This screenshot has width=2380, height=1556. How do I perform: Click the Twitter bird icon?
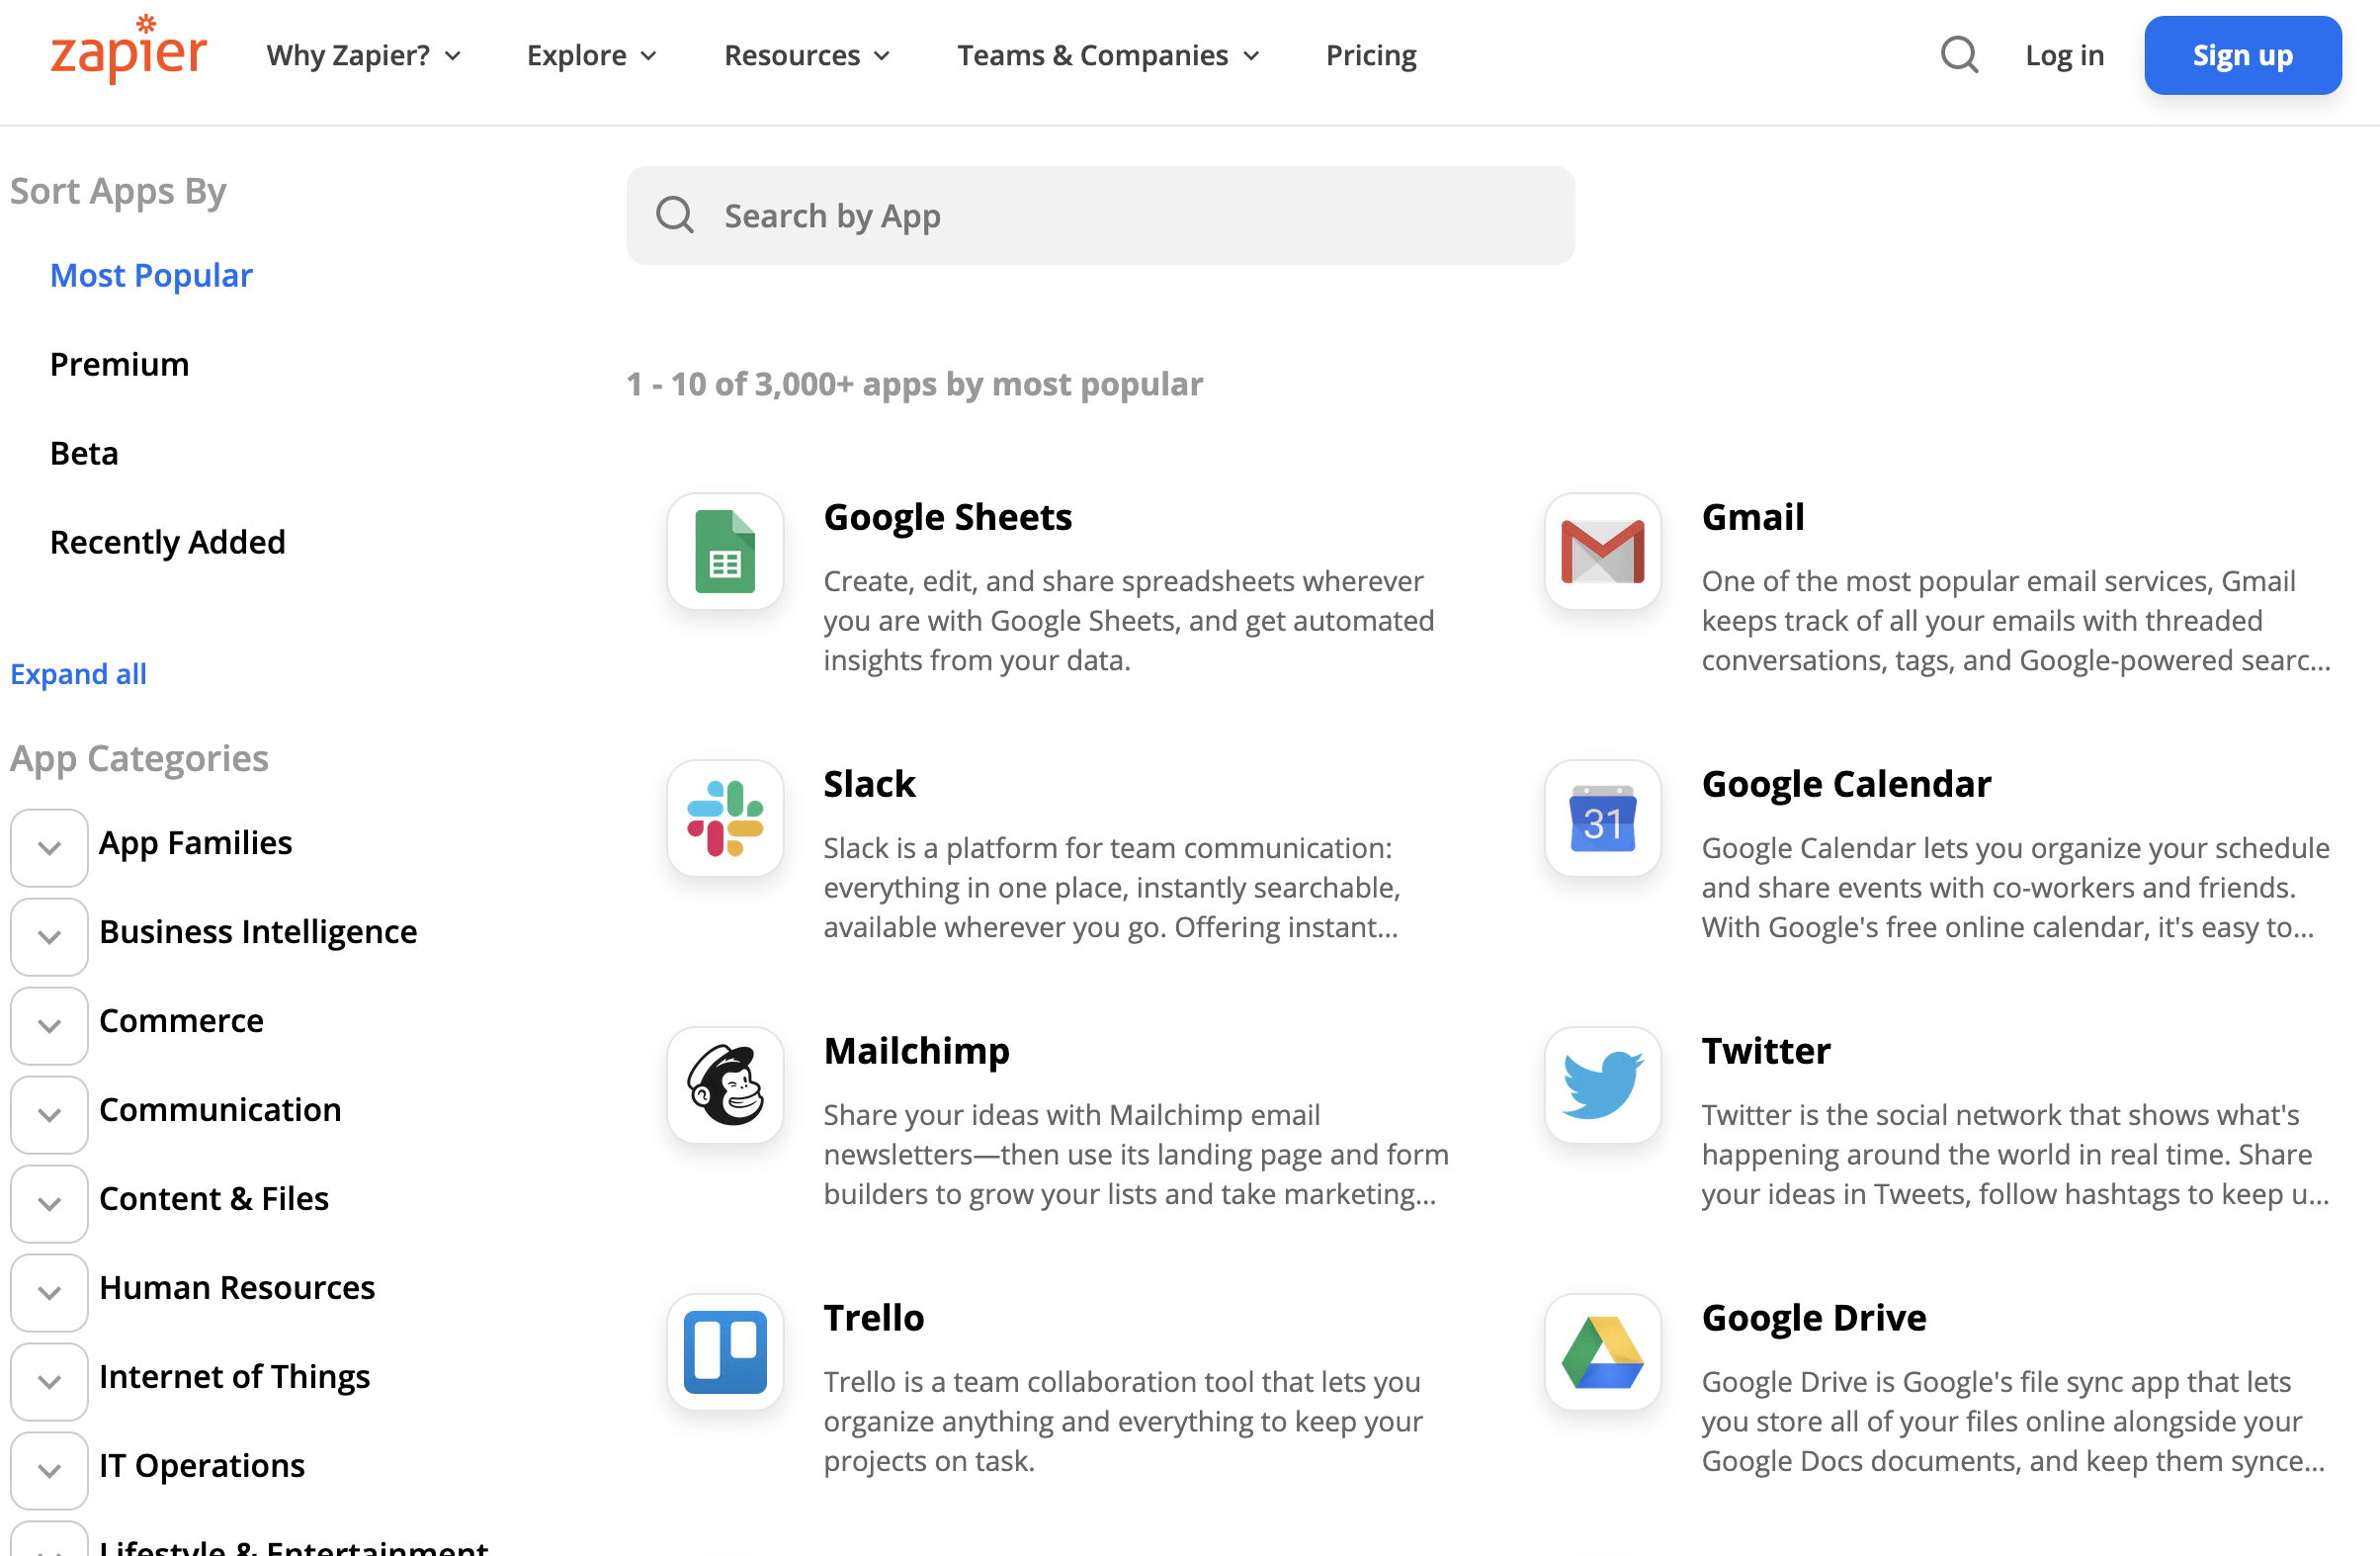point(1602,1085)
